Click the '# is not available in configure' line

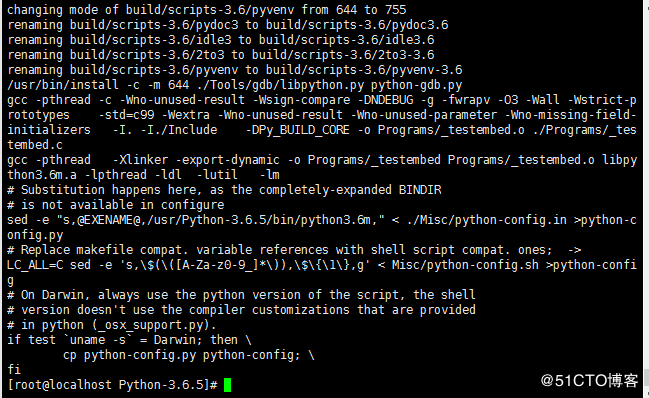[x=115, y=205]
